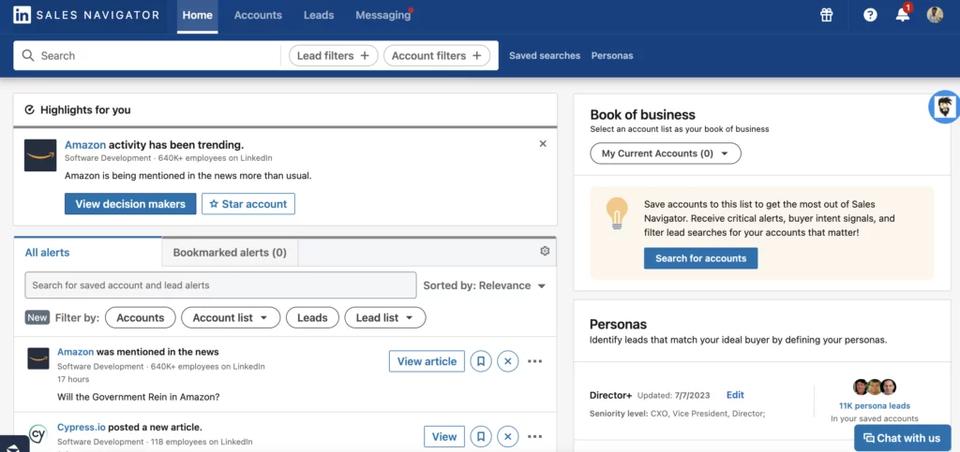
Task: Add Account filters
Action: pos(437,56)
